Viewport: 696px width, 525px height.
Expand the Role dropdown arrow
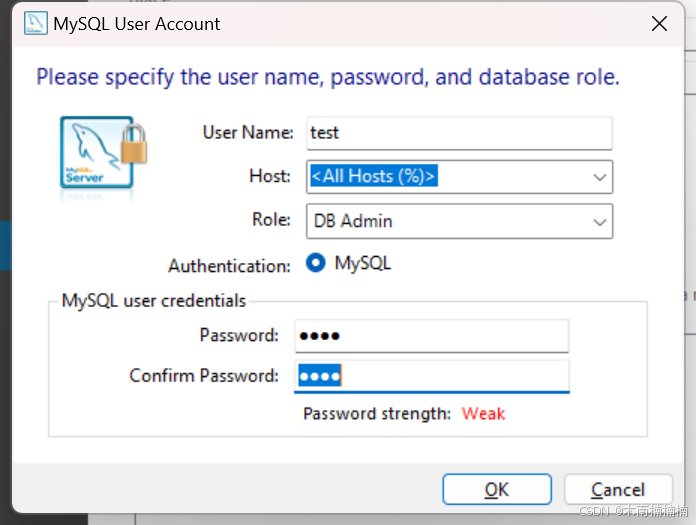click(x=600, y=221)
